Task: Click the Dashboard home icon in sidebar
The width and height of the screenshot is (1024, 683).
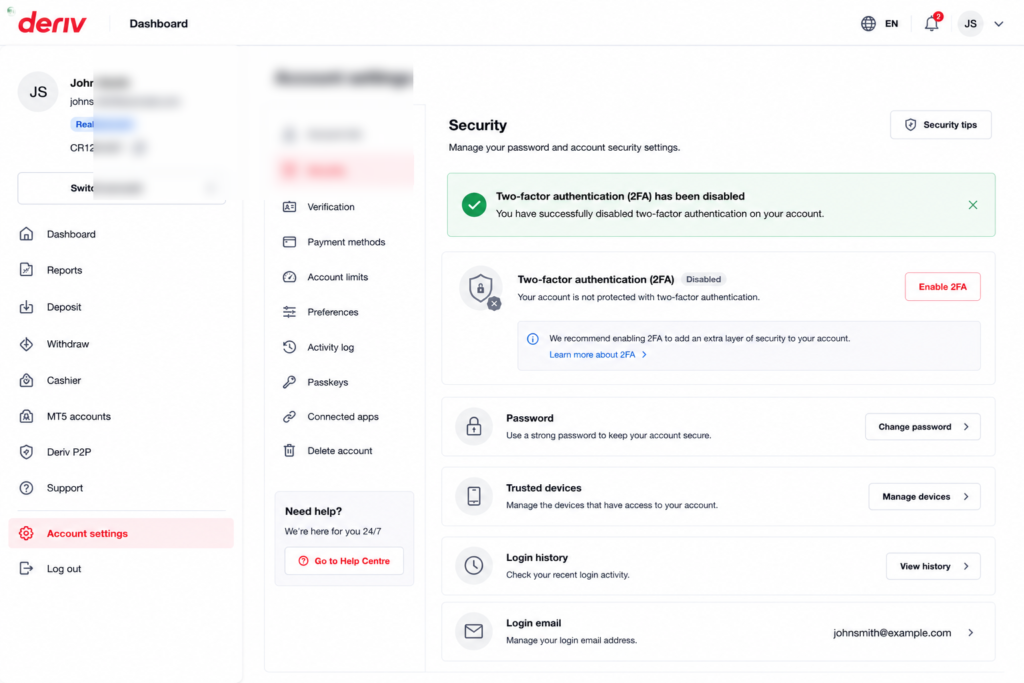Action: [x=26, y=234]
